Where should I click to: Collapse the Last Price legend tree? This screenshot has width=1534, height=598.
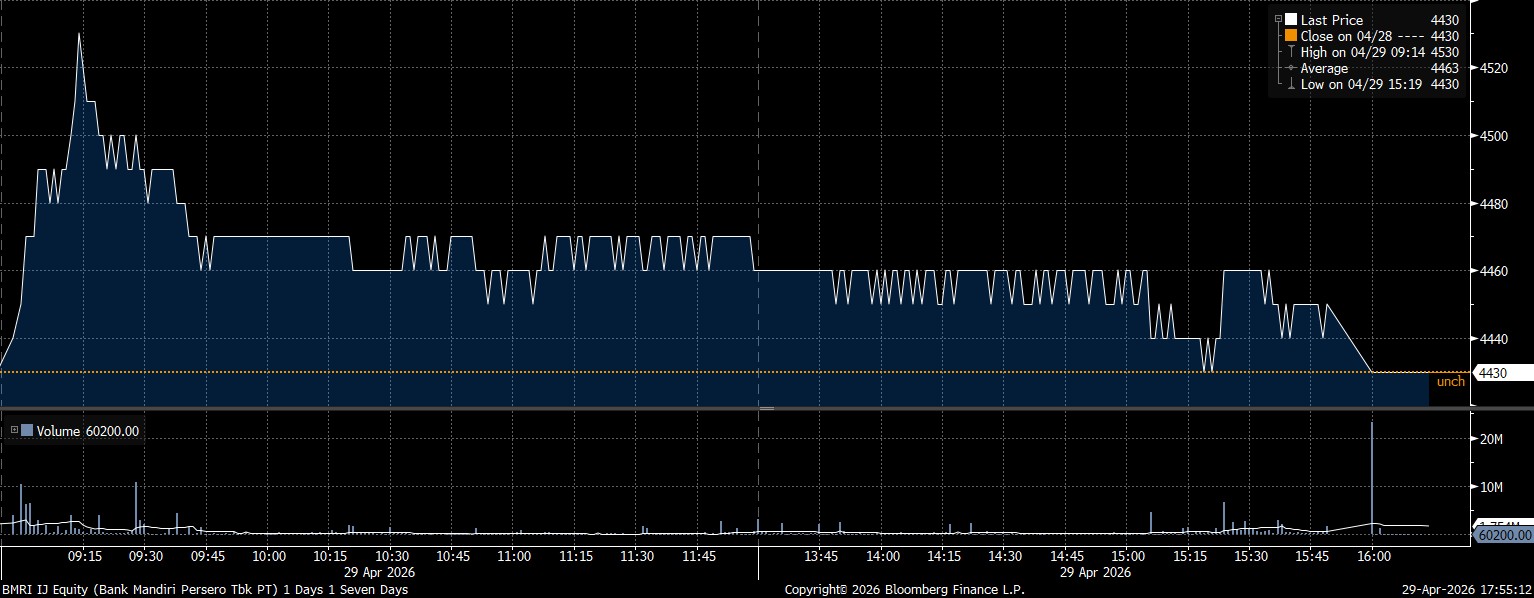click(x=1278, y=20)
